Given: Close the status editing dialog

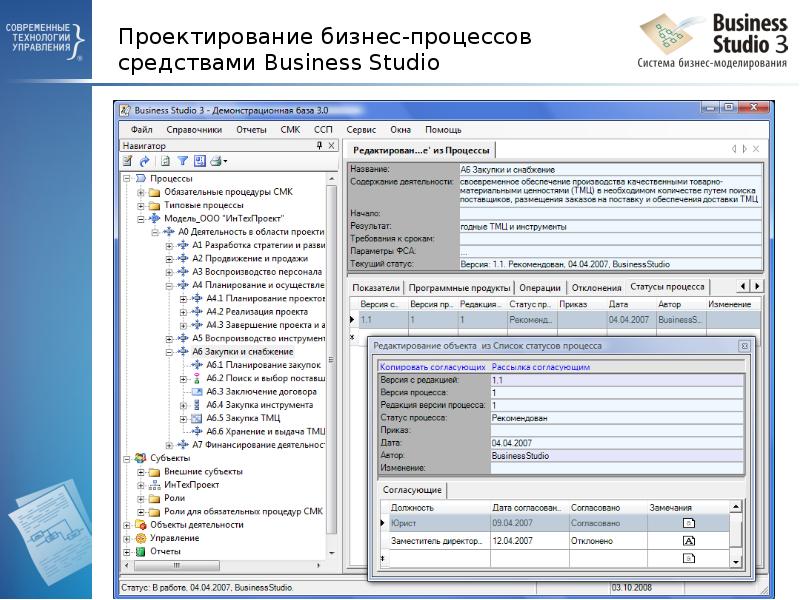Looking at the screenshot, I should (744, 346).
